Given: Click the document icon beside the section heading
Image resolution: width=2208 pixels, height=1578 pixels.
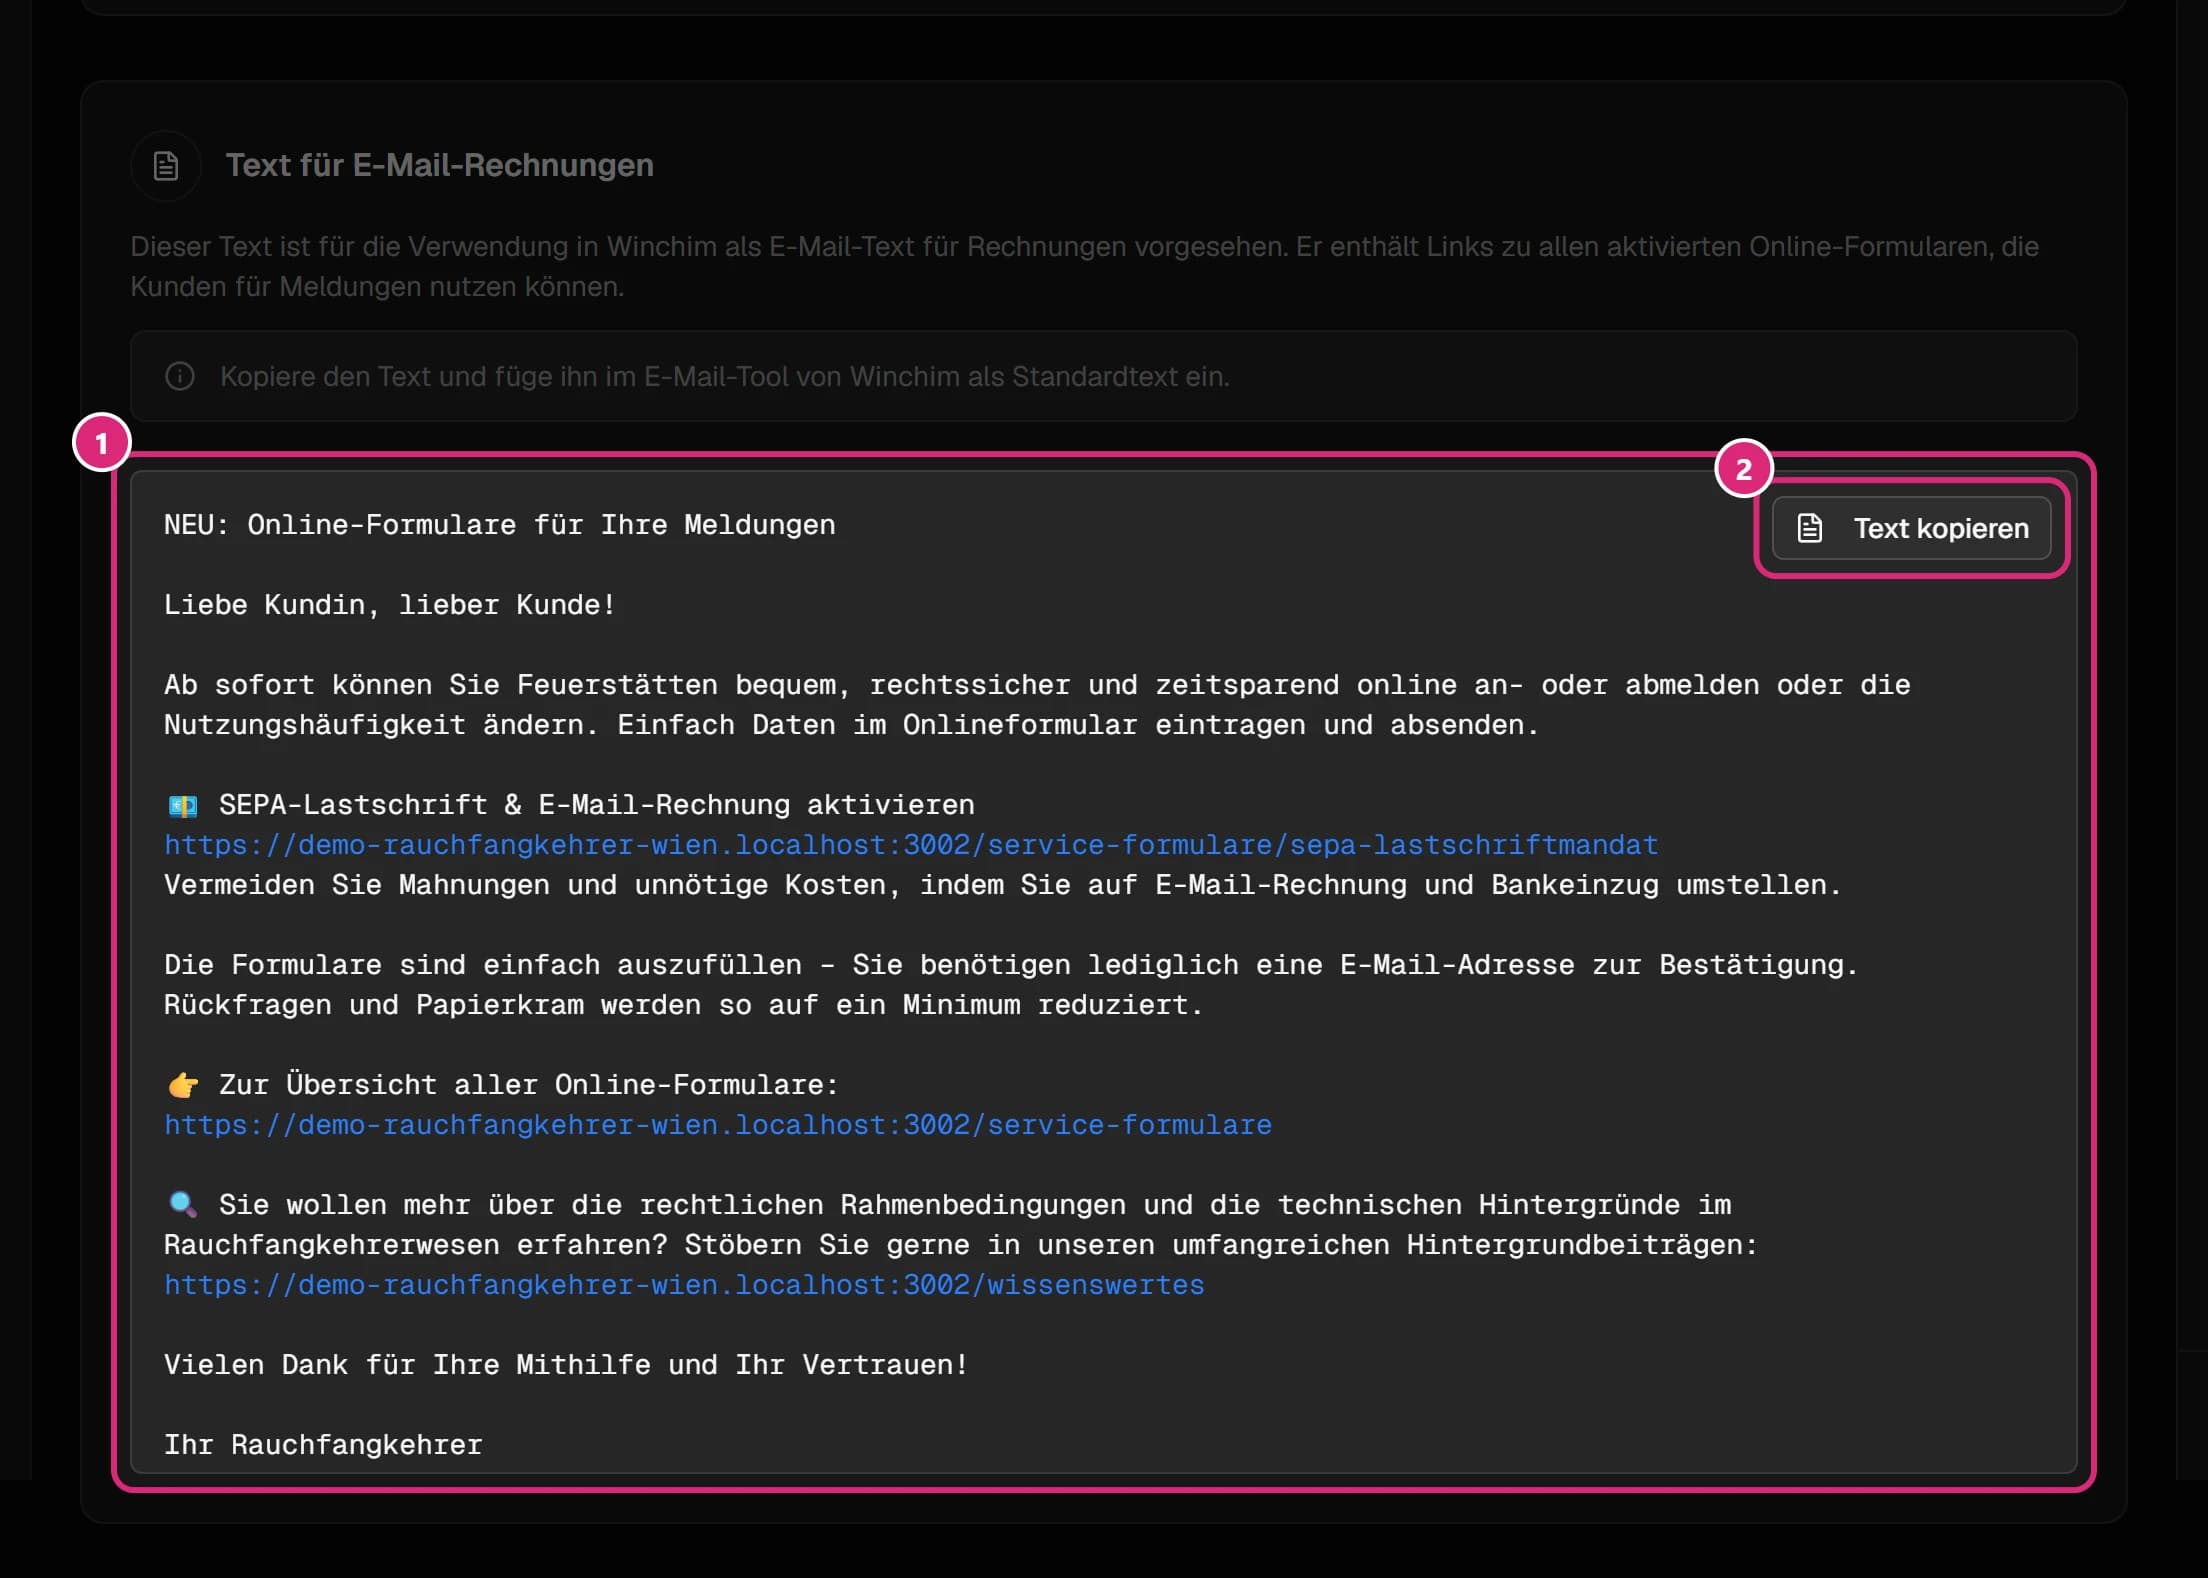Looking at the screenshot, I should 166,166.
